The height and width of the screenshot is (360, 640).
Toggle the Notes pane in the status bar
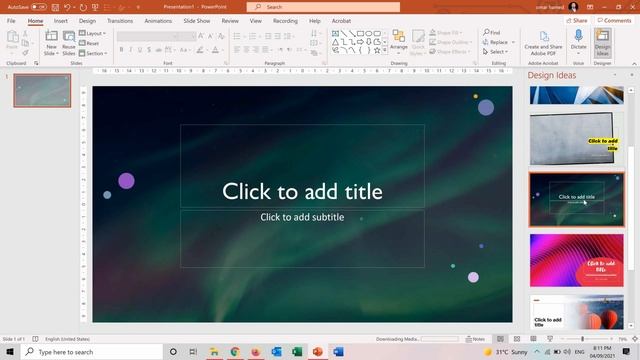click(x=475, y=339)
